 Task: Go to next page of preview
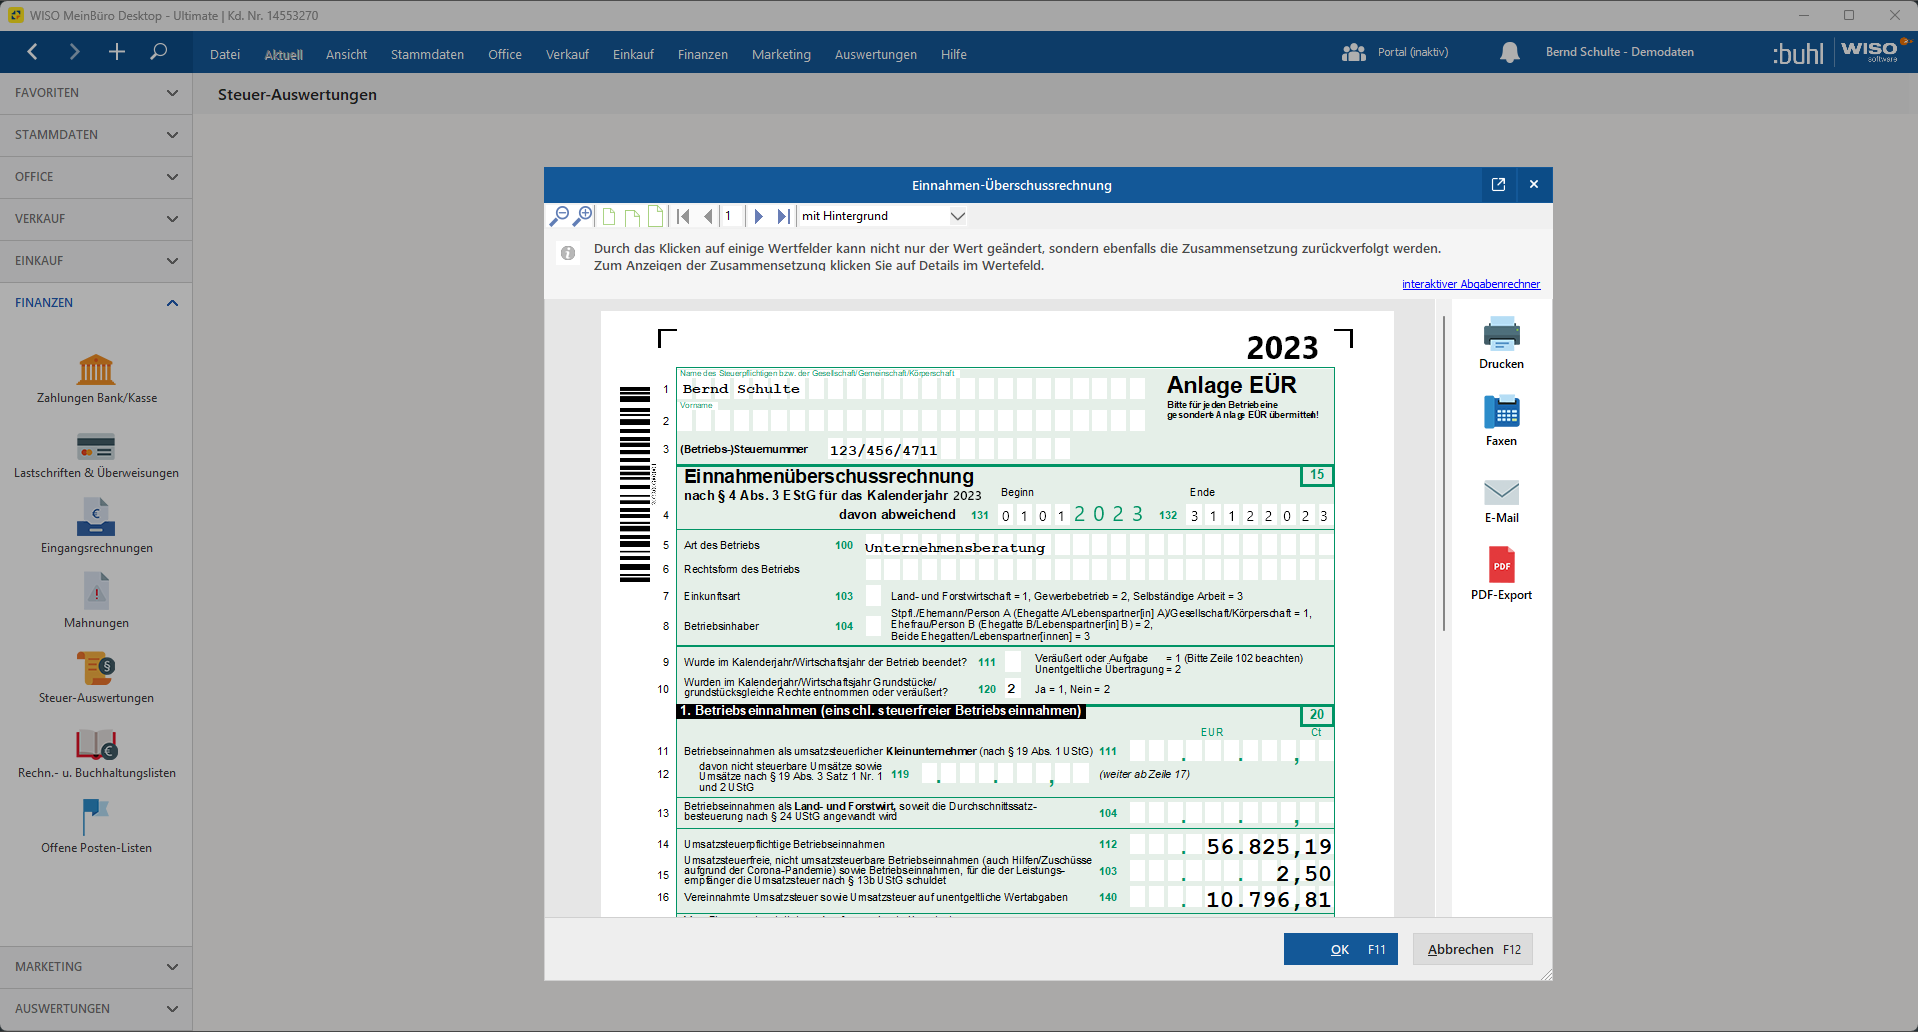pyautogui.click(x=758, y=216)
